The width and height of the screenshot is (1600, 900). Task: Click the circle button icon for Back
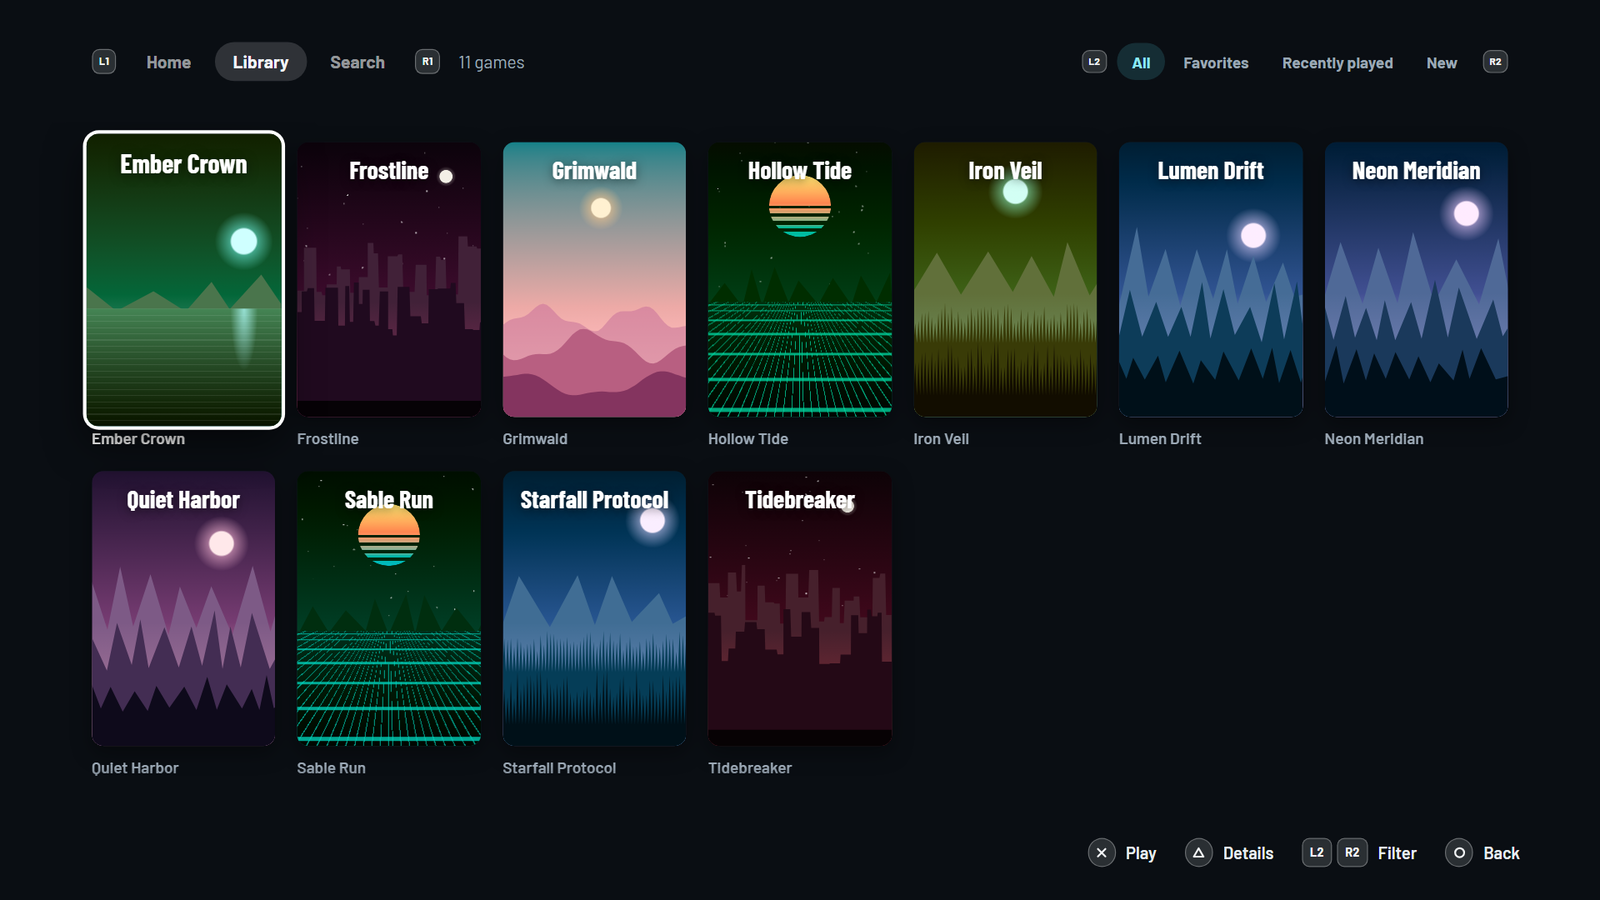pyautogui.click(x=1459, y=853)
